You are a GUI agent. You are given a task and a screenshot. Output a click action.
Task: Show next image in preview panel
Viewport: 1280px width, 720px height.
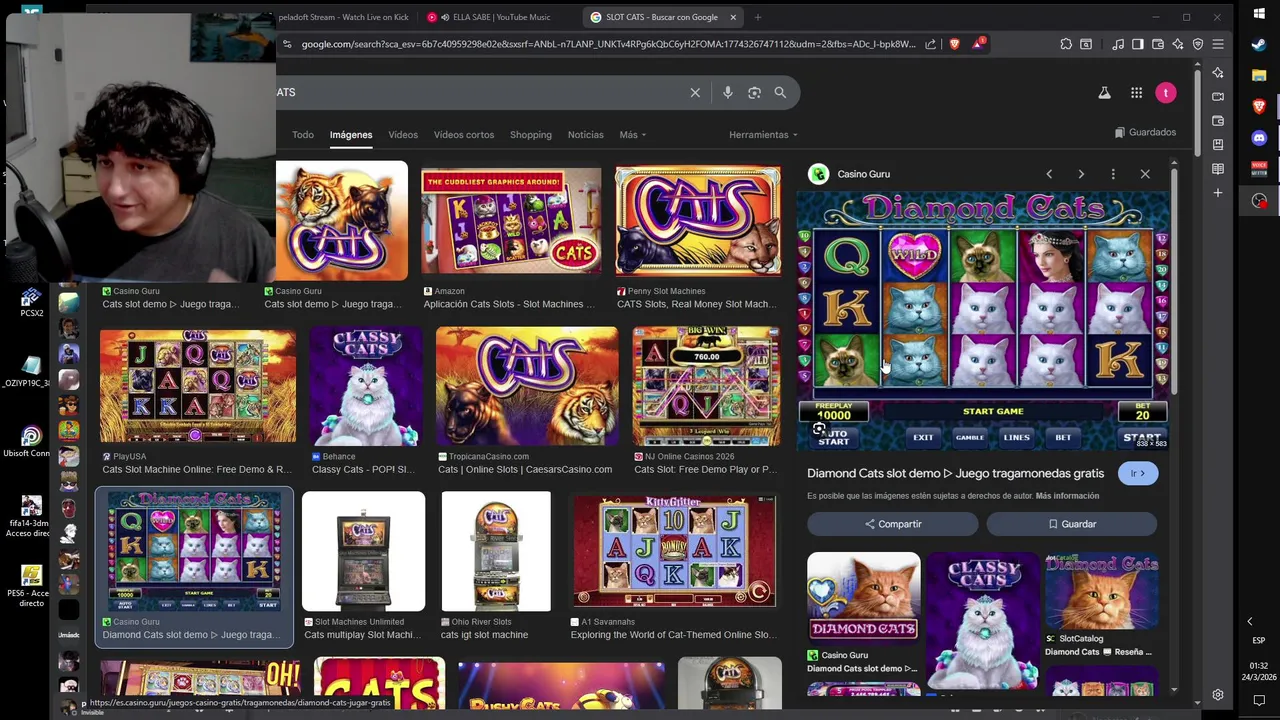coord(1081,174)
